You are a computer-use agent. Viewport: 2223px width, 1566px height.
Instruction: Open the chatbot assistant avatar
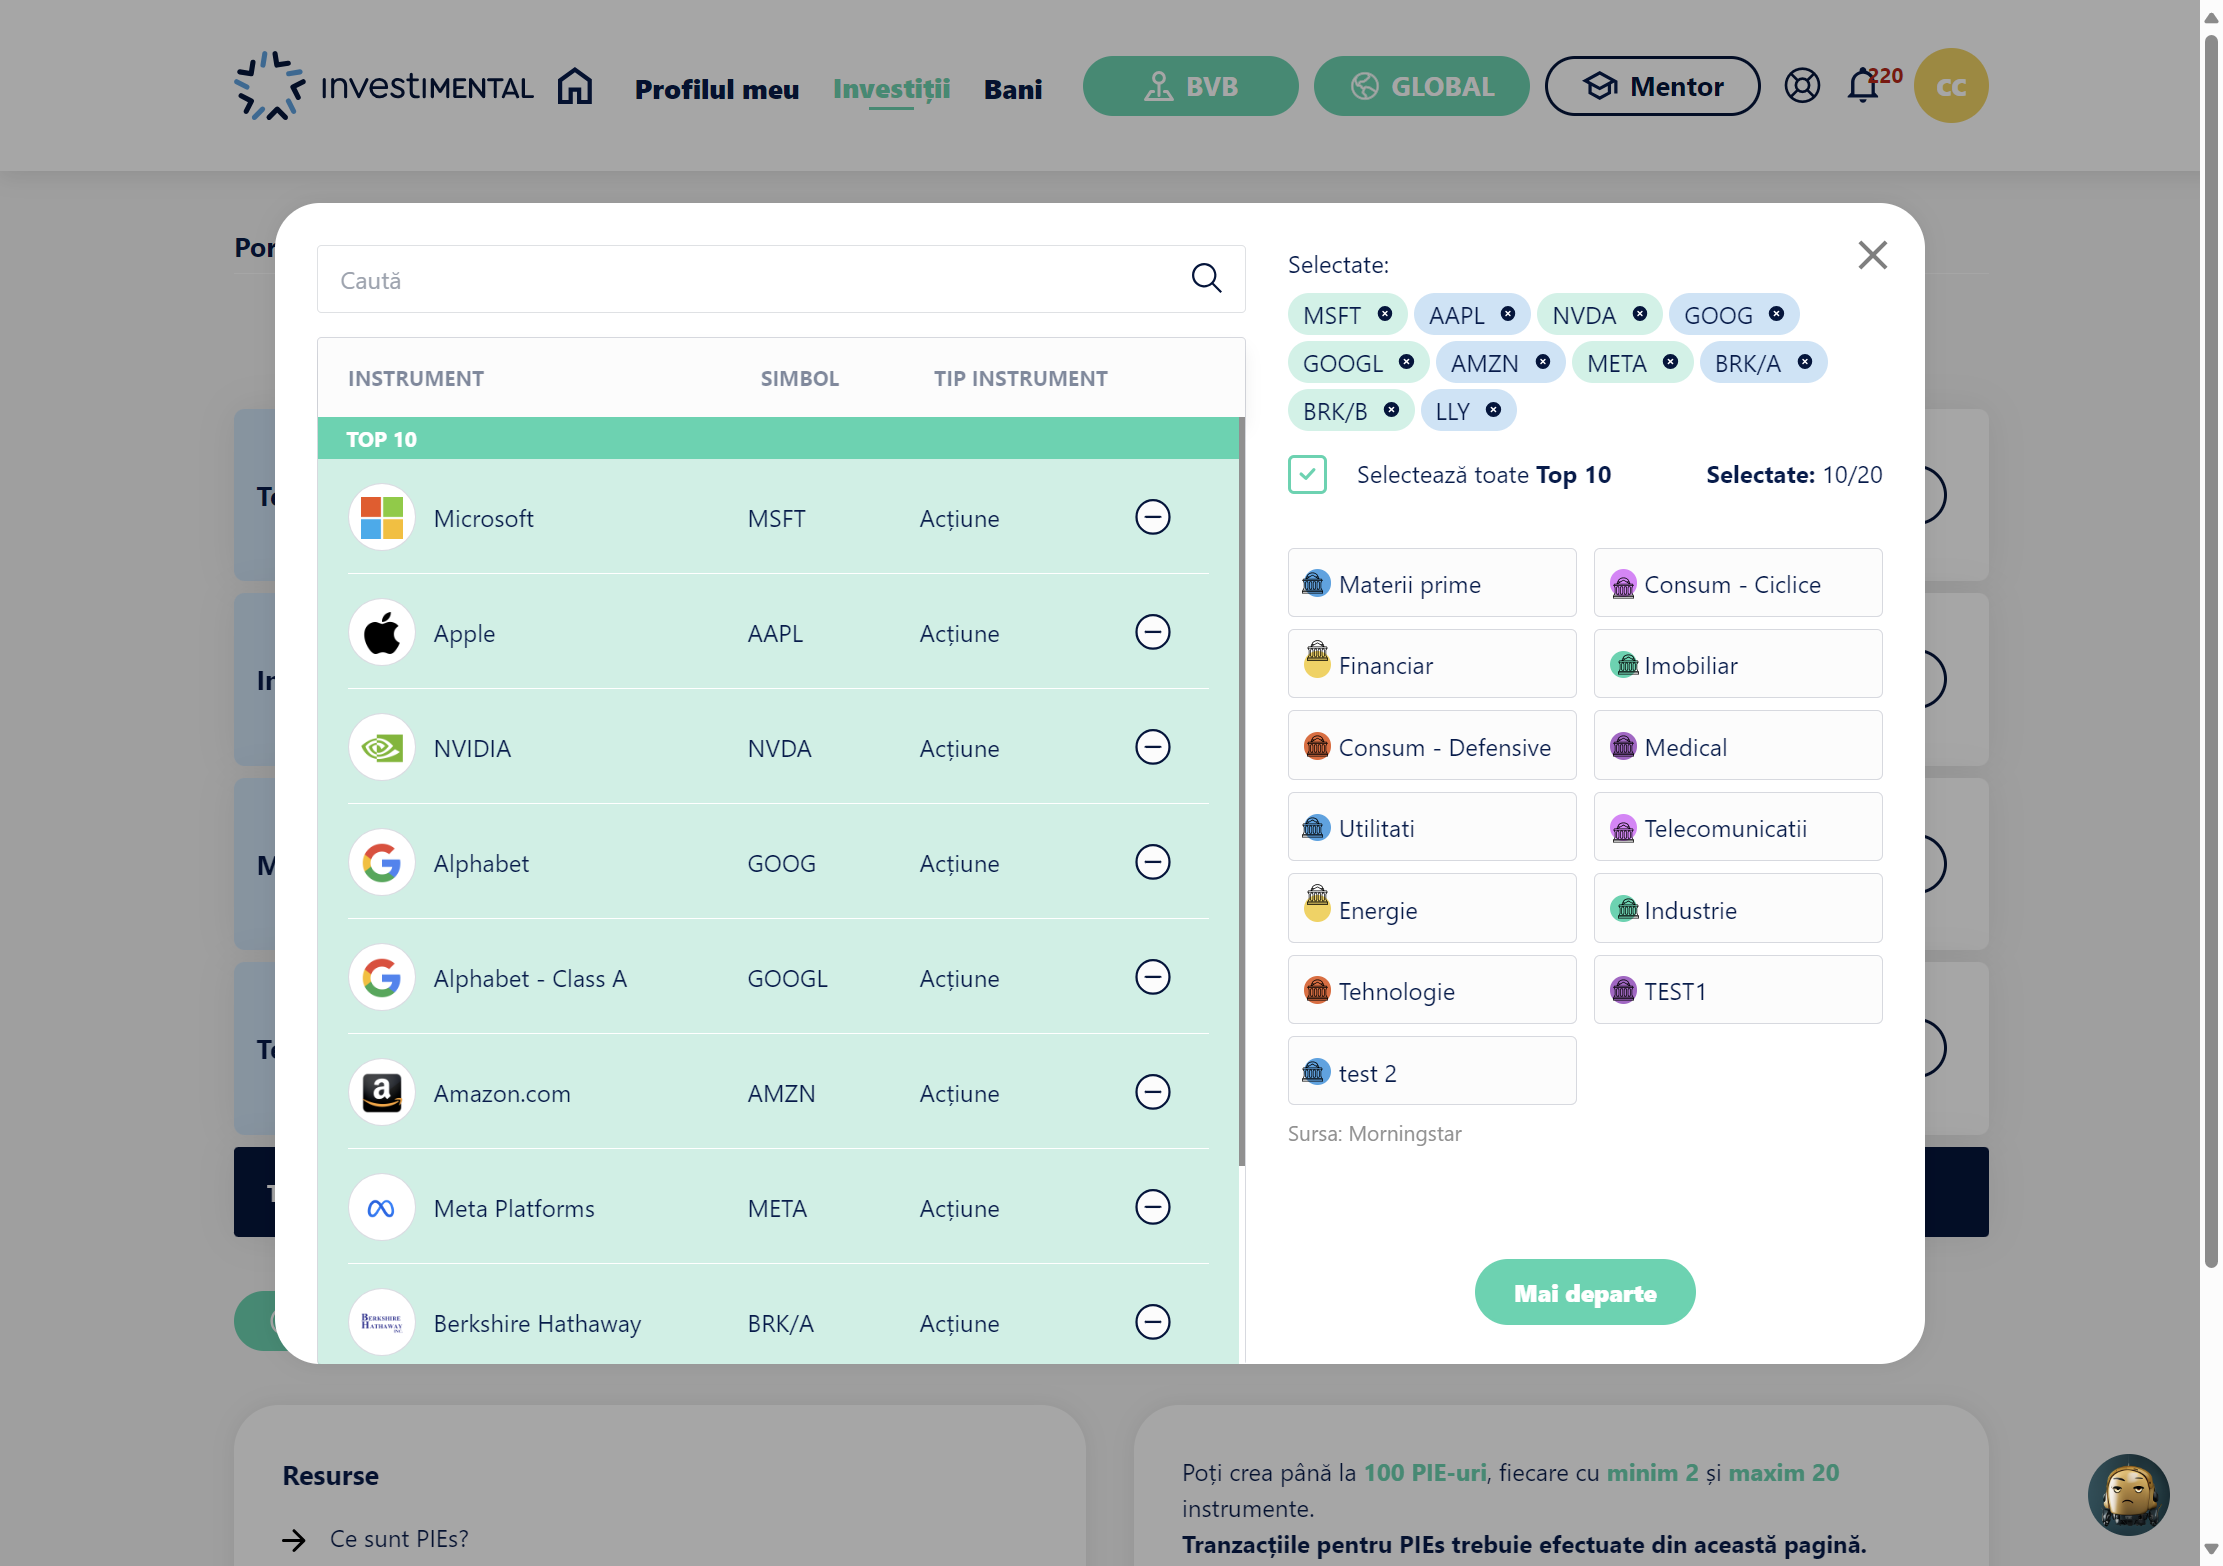[2128, 1495]
